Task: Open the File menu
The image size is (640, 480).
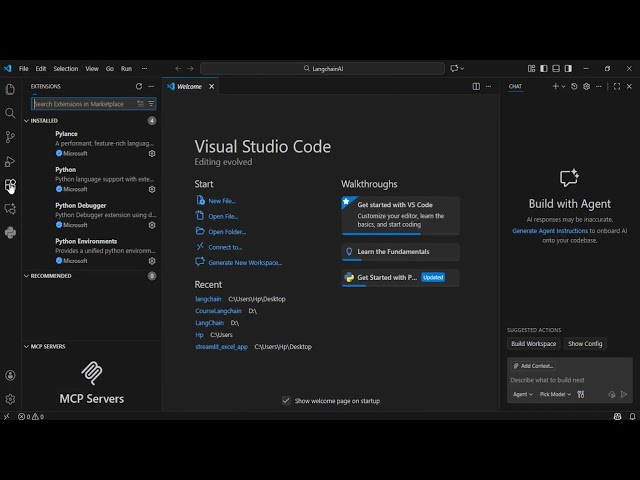Action: tap(24, 69)
